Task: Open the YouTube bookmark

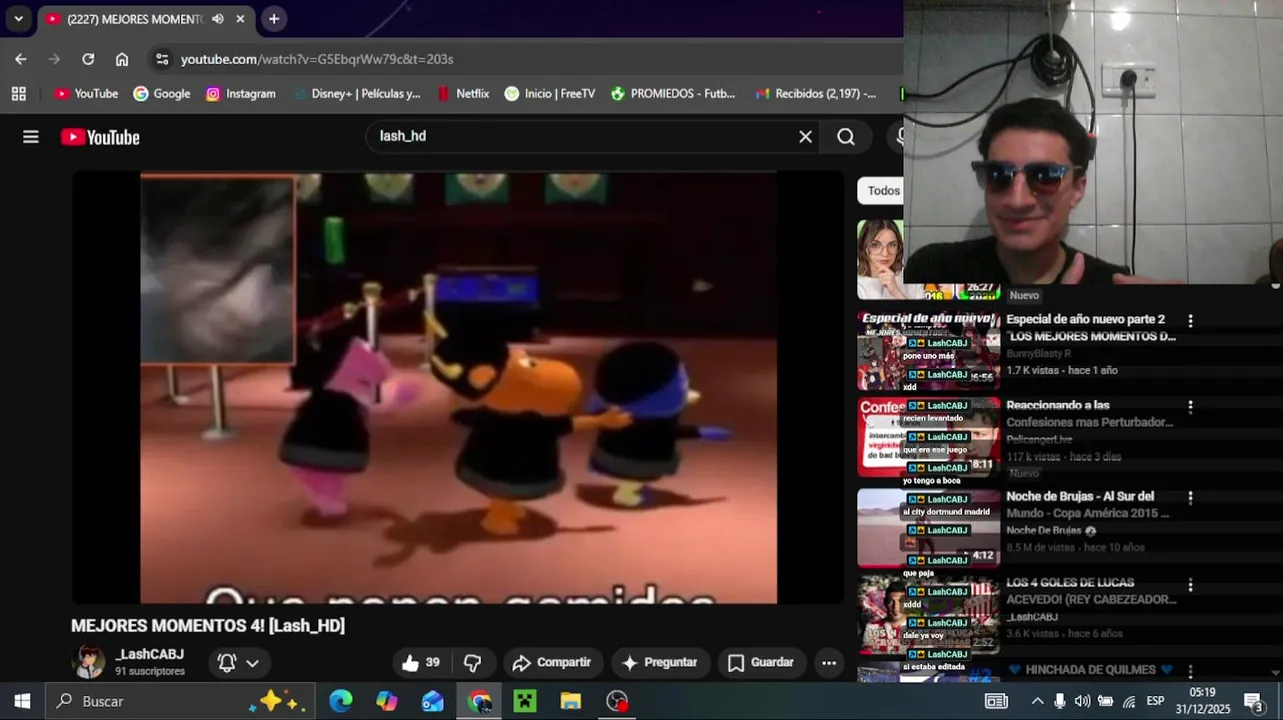Action: pos(86,93)
